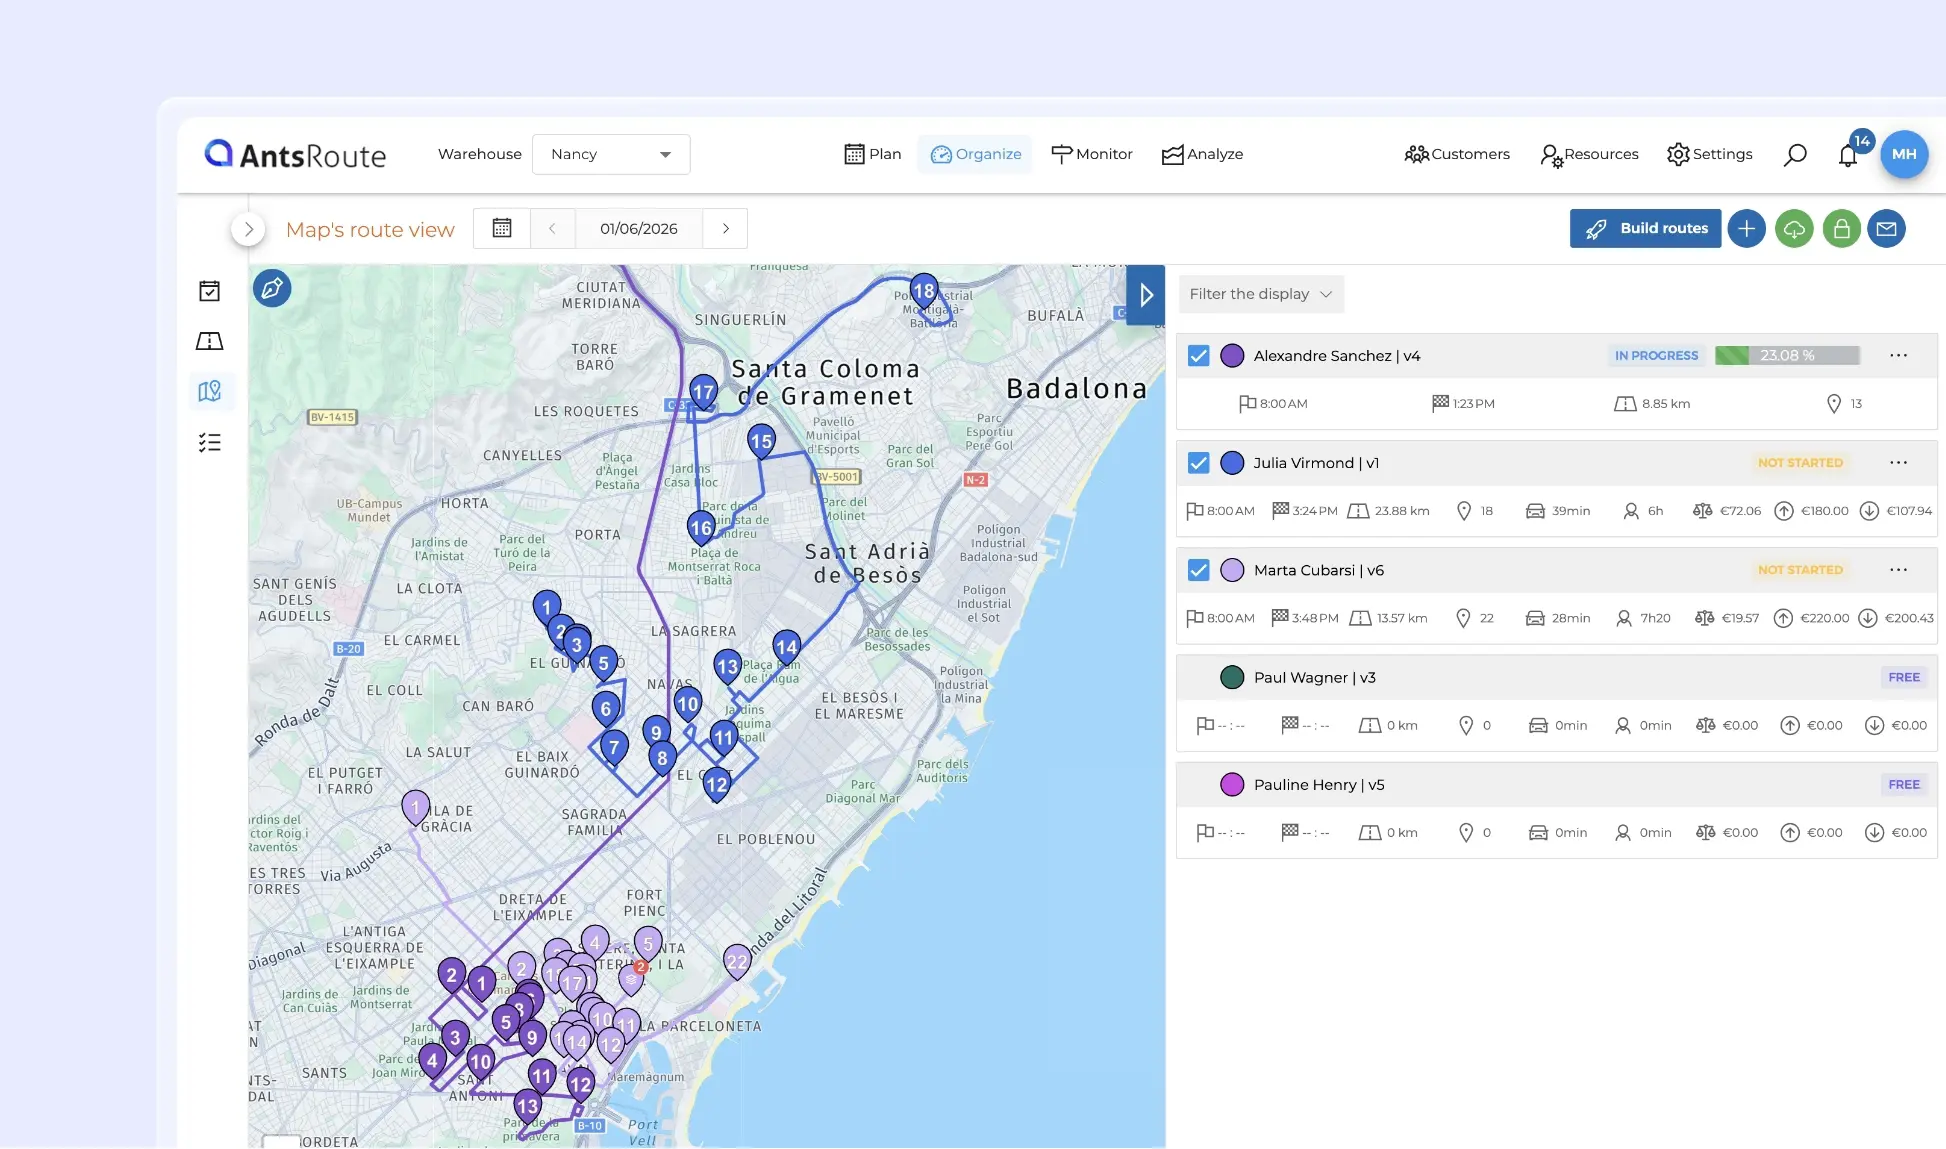Uncheck Marta Cubarsi route checkbox
Screen dimensions: 1946x1149
point(1199,569)
